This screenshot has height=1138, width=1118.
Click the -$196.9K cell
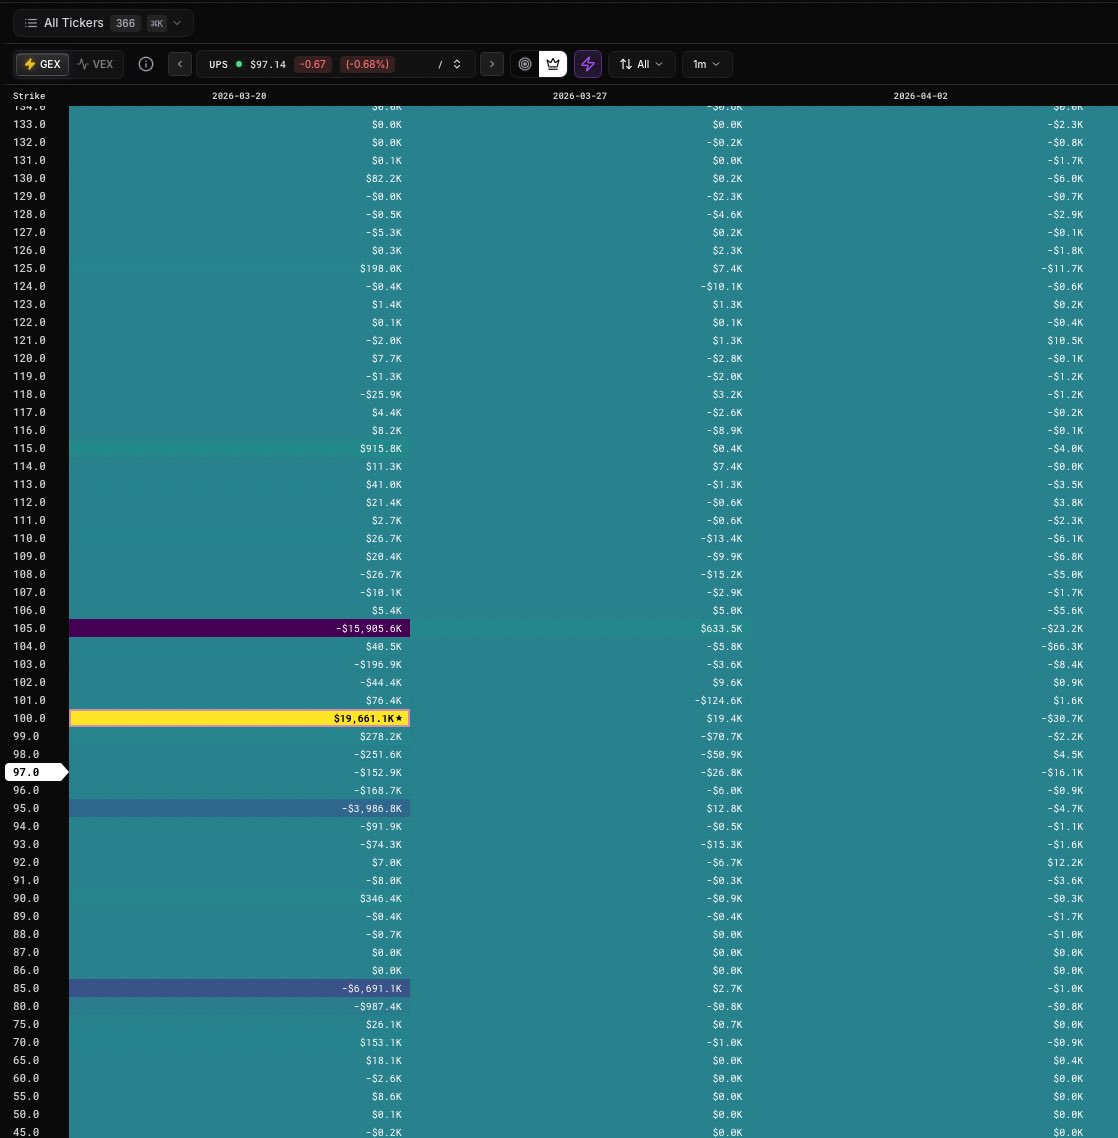(x=240, y=665)
